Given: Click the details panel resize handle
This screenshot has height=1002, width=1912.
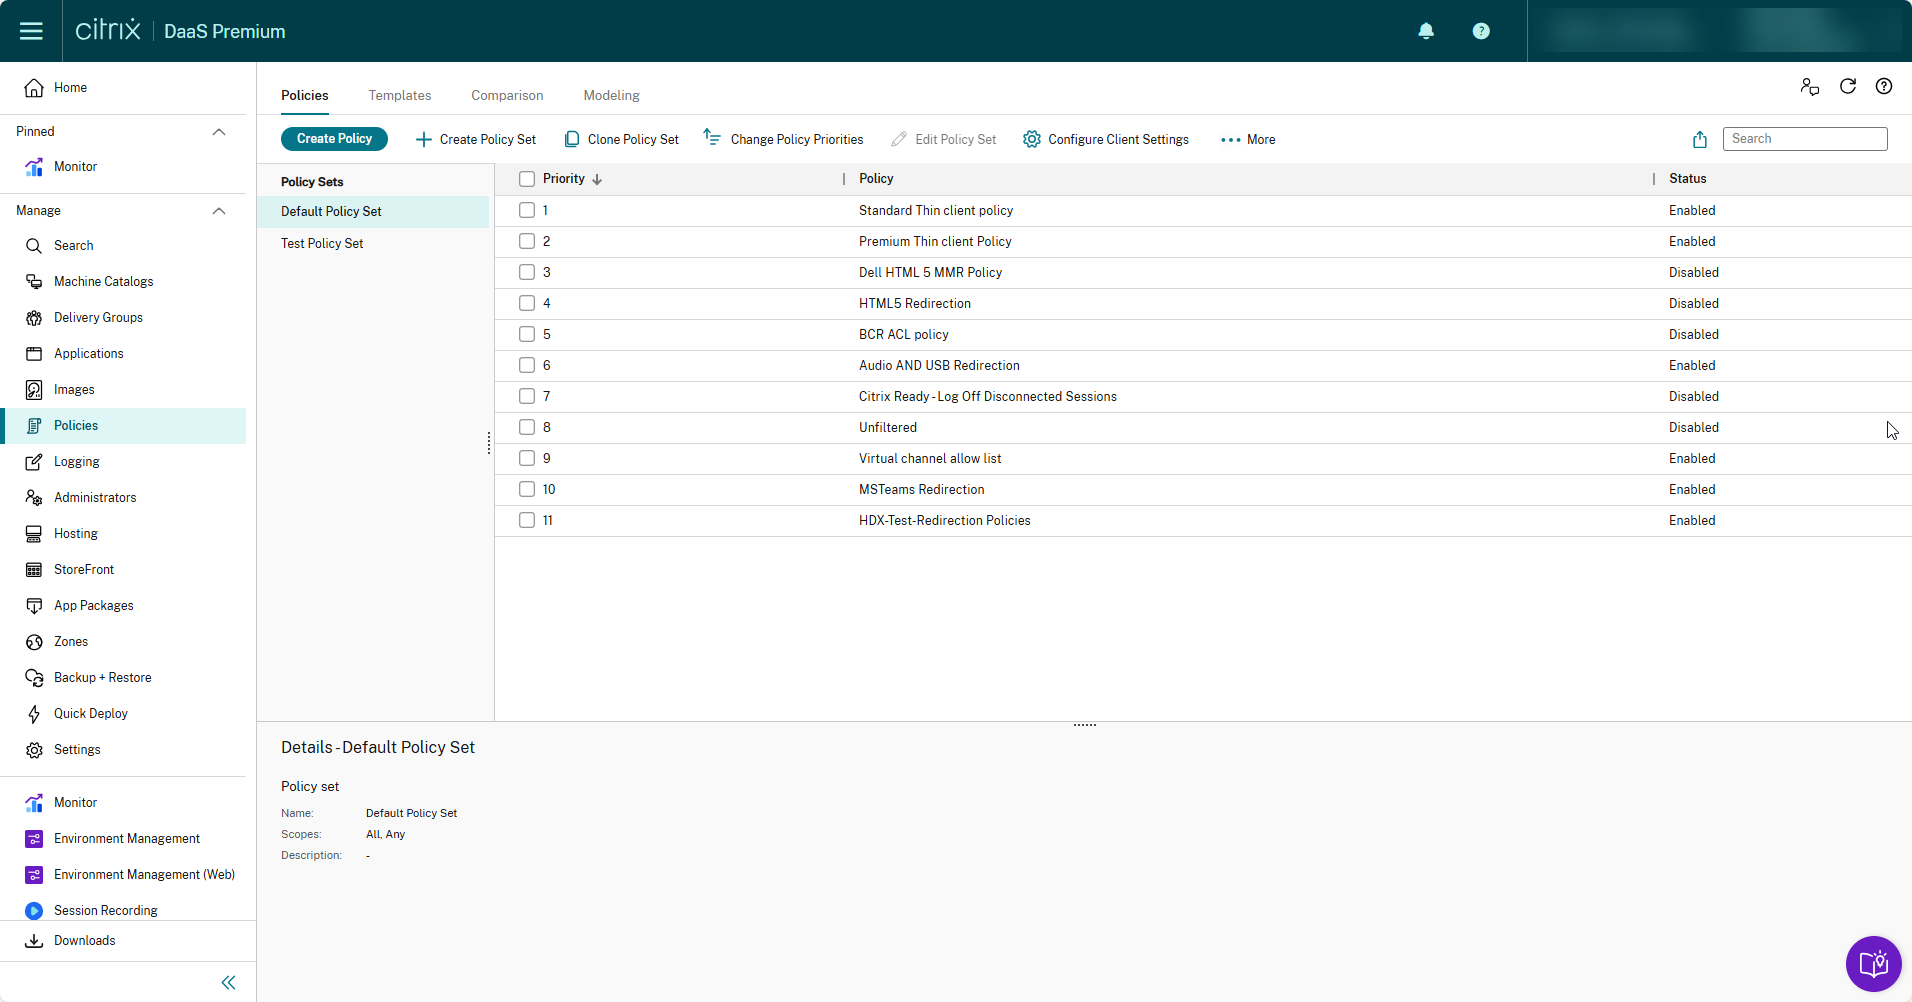Looking at the screenshot, I should 1084,724.
